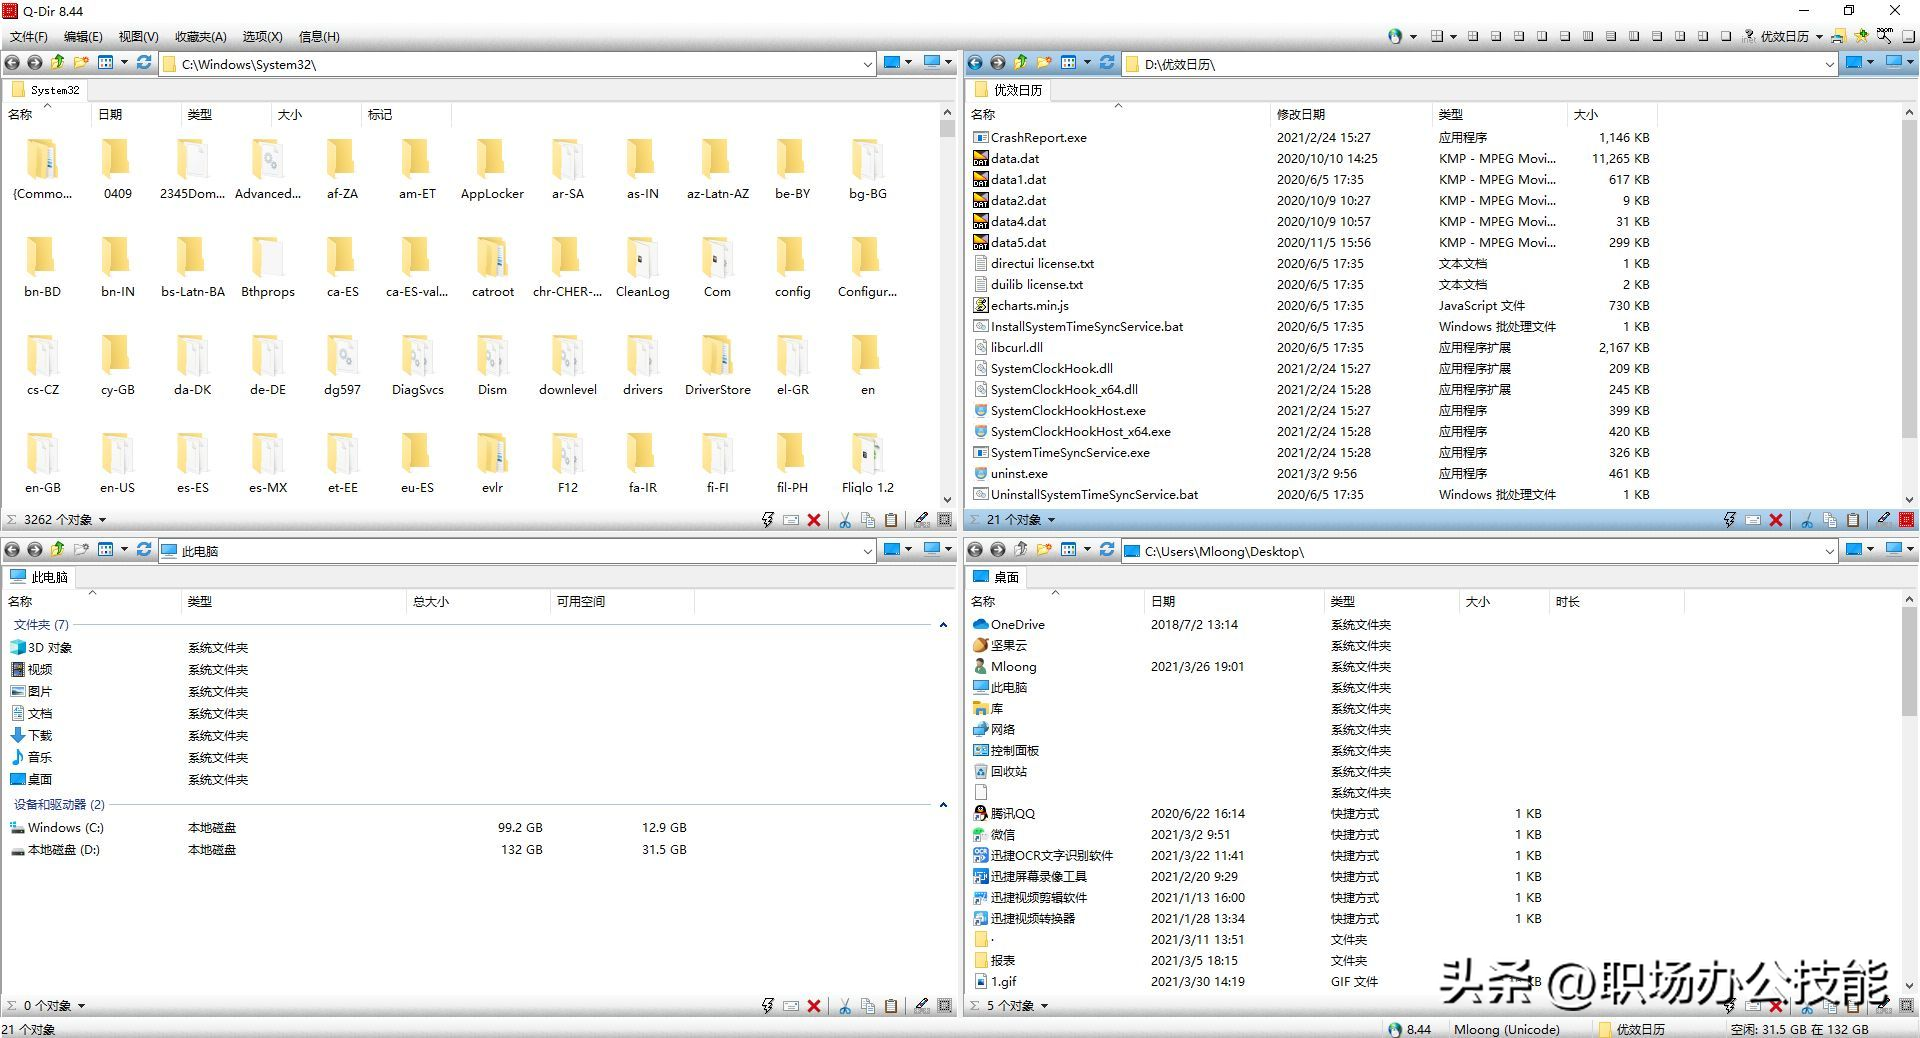Click the zoom magnifier icon in top toolbar
This screenshot has width=1920, height=1038.
[x=1884, y=36]
